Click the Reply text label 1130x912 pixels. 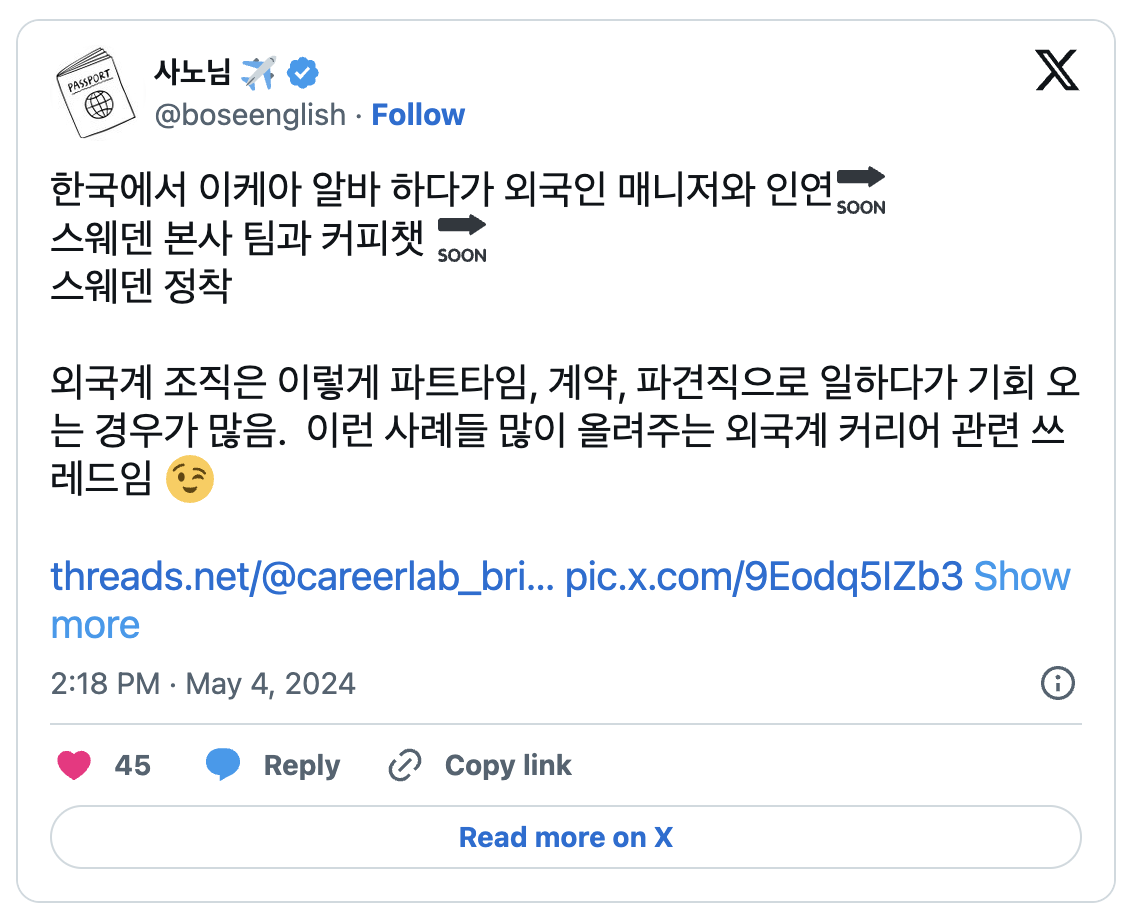point(303,764)
